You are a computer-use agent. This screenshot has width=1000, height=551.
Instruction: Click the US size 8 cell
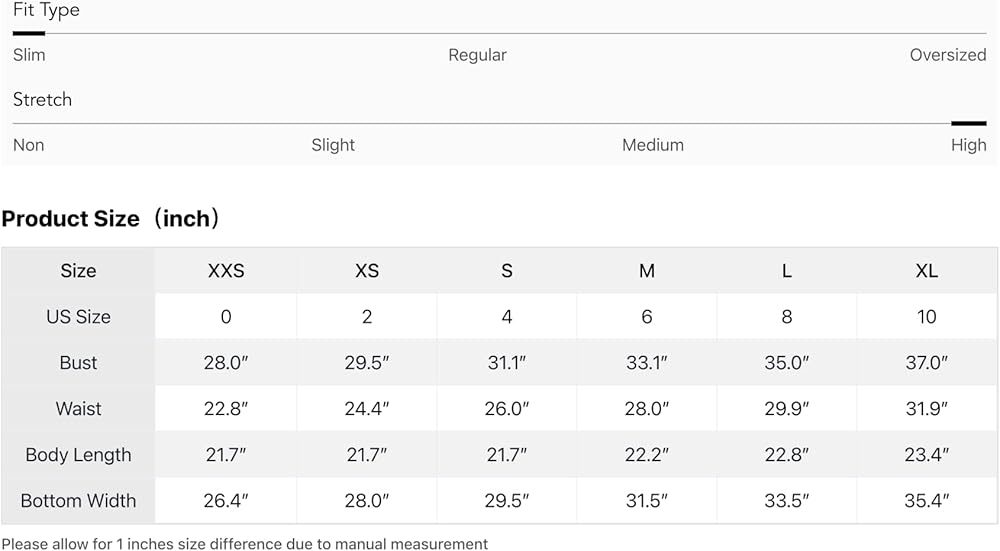click(x=787, y=317)
